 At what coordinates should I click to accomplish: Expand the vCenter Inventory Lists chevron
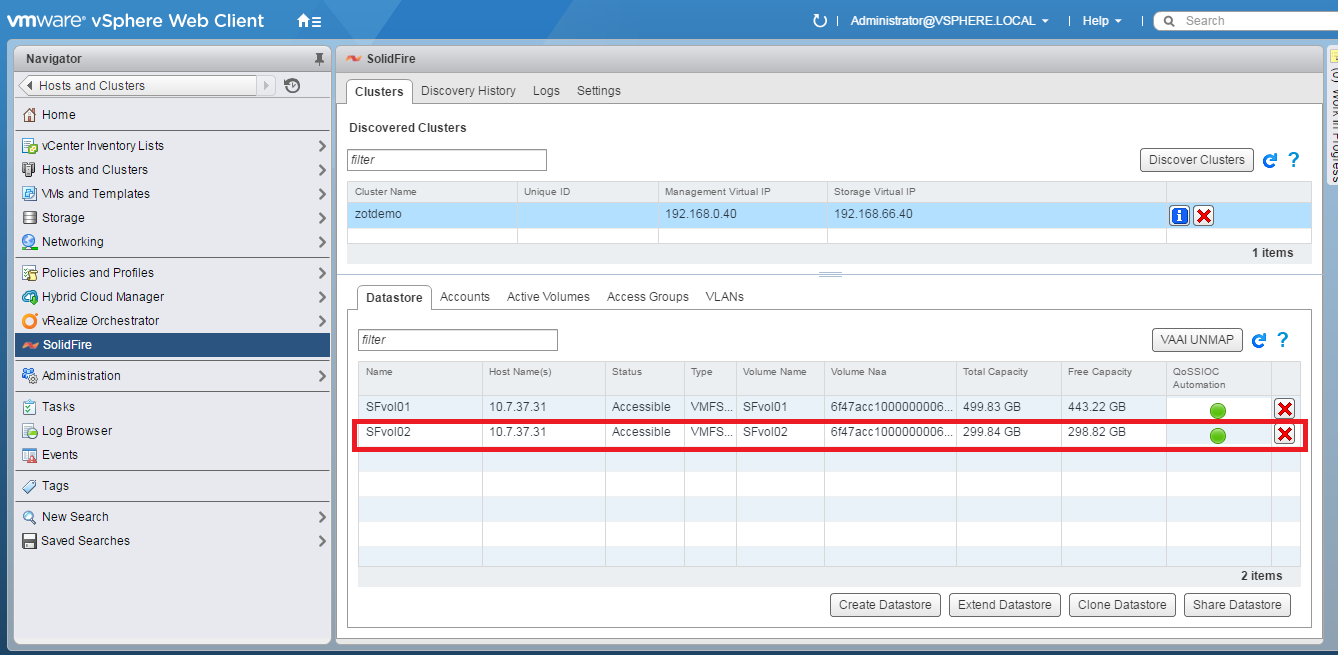[x=322, y=146]
